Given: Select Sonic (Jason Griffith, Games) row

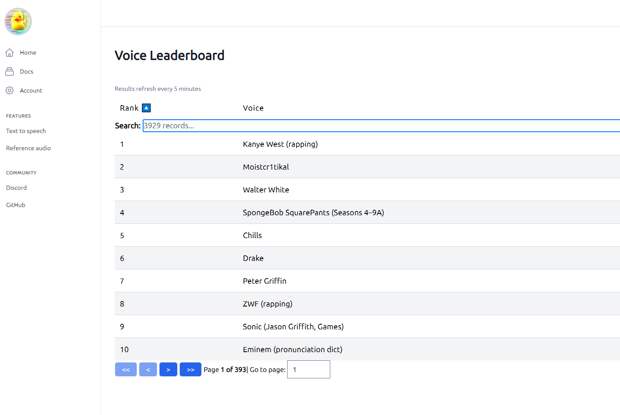Looking at the screenshot, I should pyautogui.click(x=367, y=327).
